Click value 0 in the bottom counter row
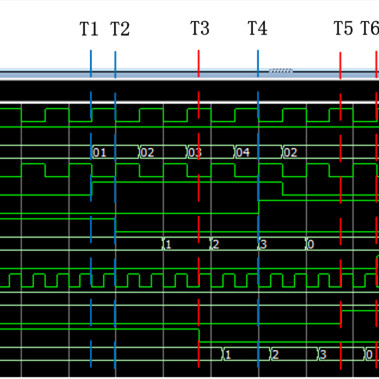The height and width of the screenshot is (379, 379). [x=369, y=354]
